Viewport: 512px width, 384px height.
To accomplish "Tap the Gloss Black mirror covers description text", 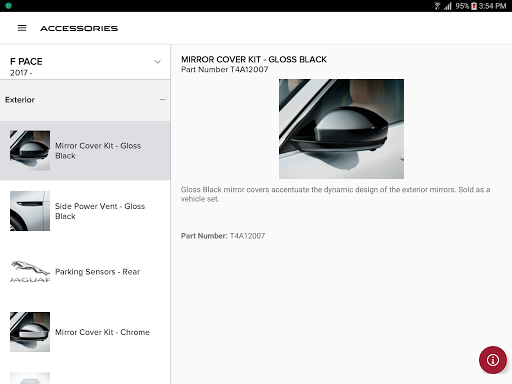I will pyautogui.click(x=335, y=194).
